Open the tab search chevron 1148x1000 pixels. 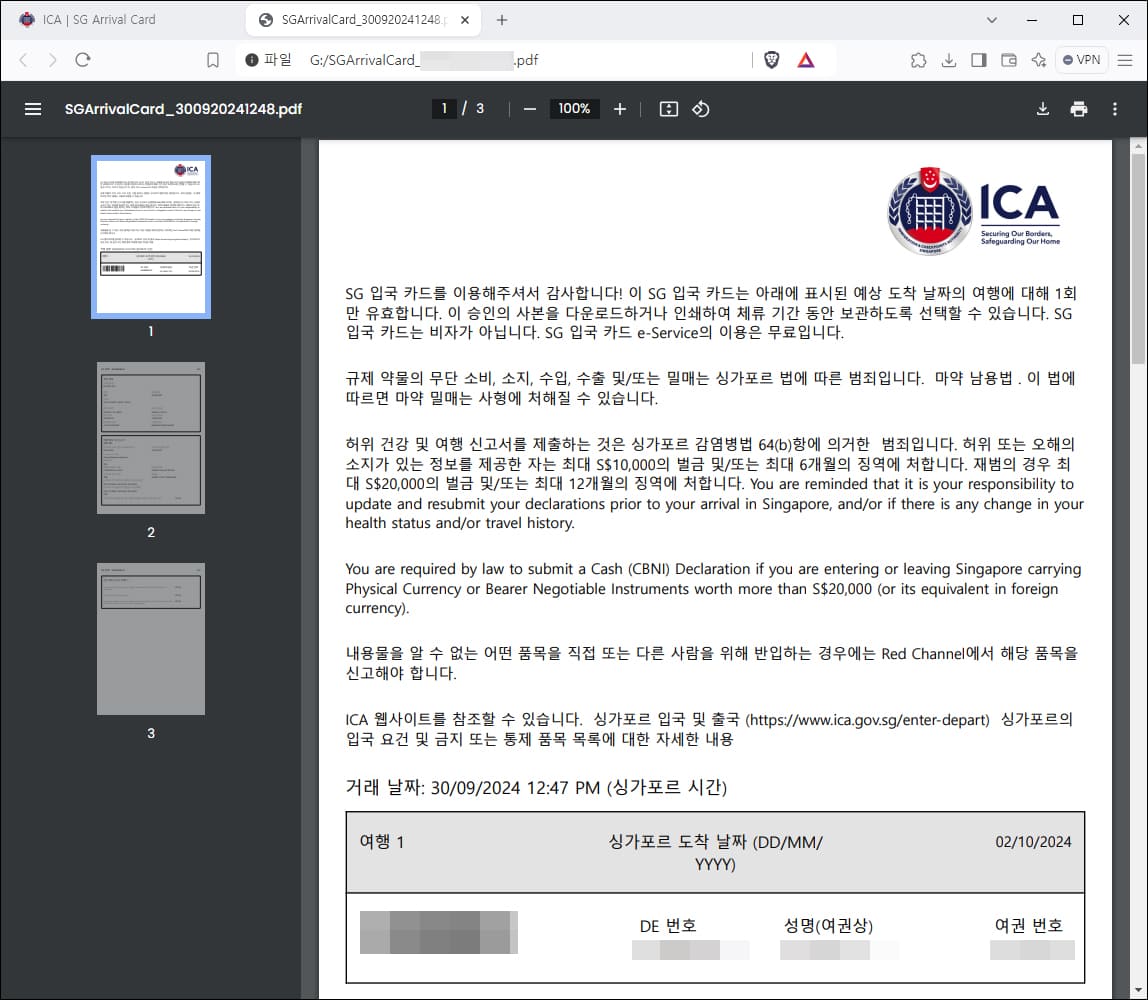[x=991, y=19]
